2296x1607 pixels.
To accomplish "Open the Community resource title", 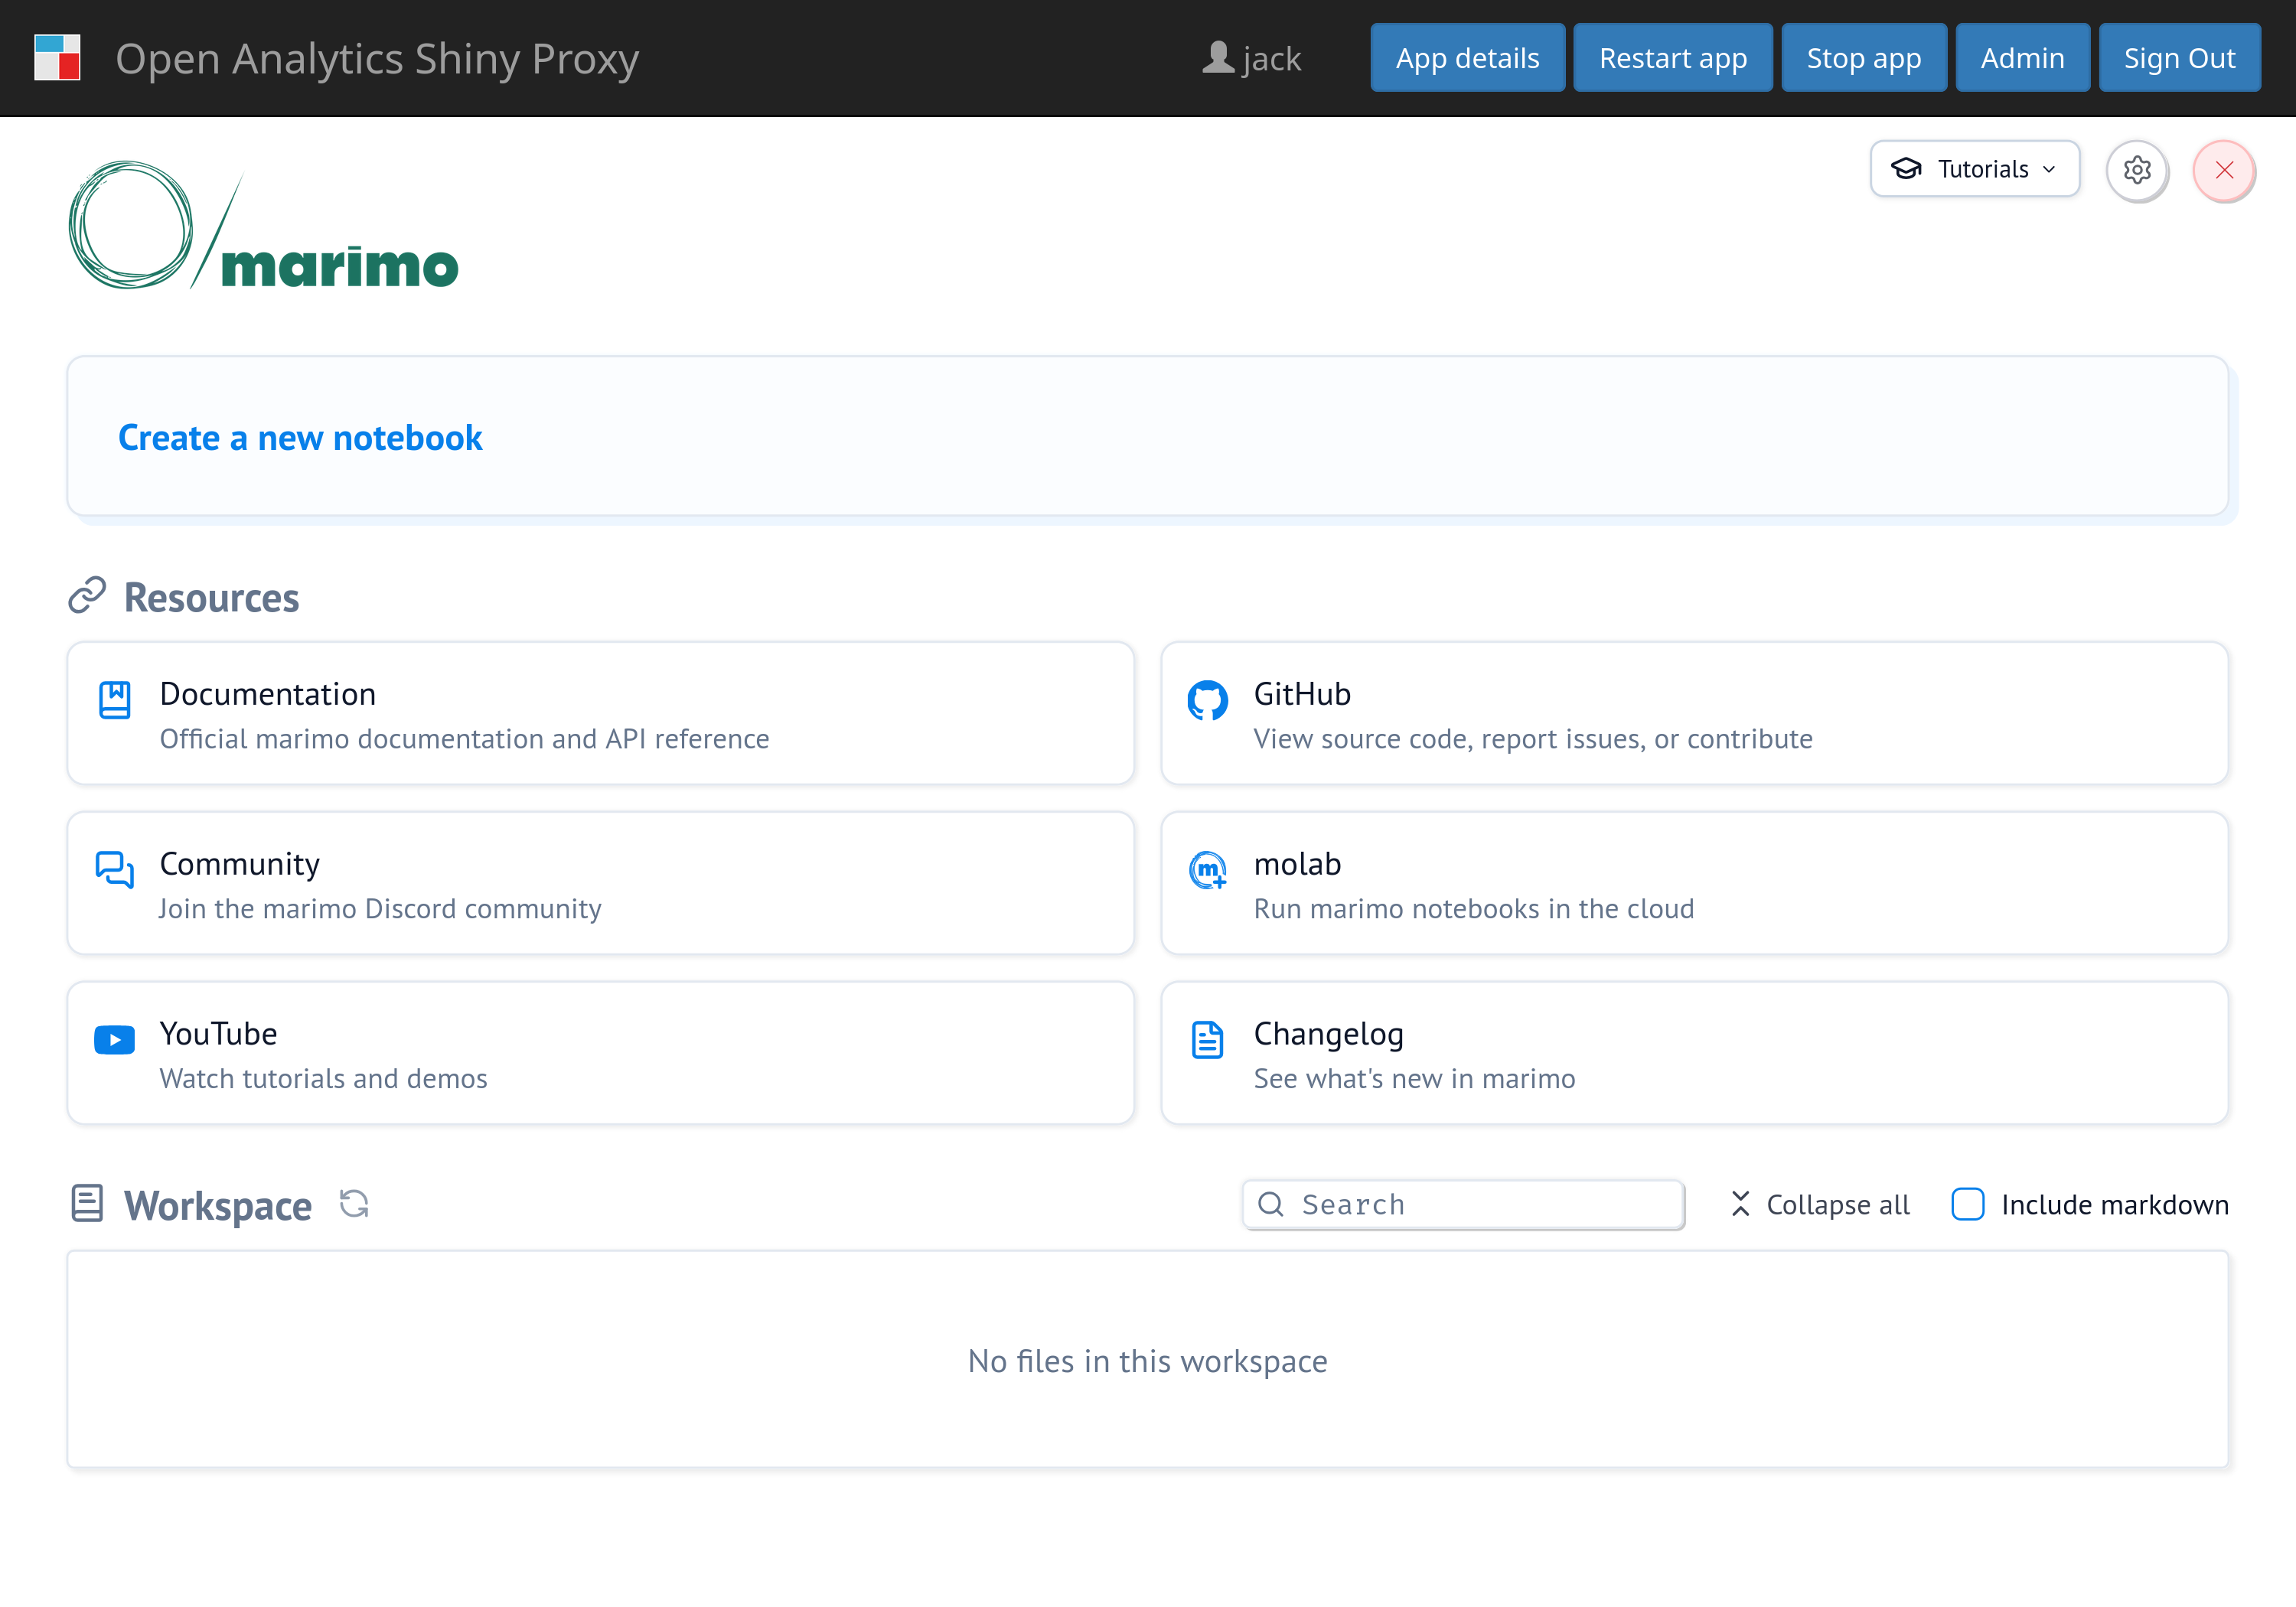I will pos(240,864).
